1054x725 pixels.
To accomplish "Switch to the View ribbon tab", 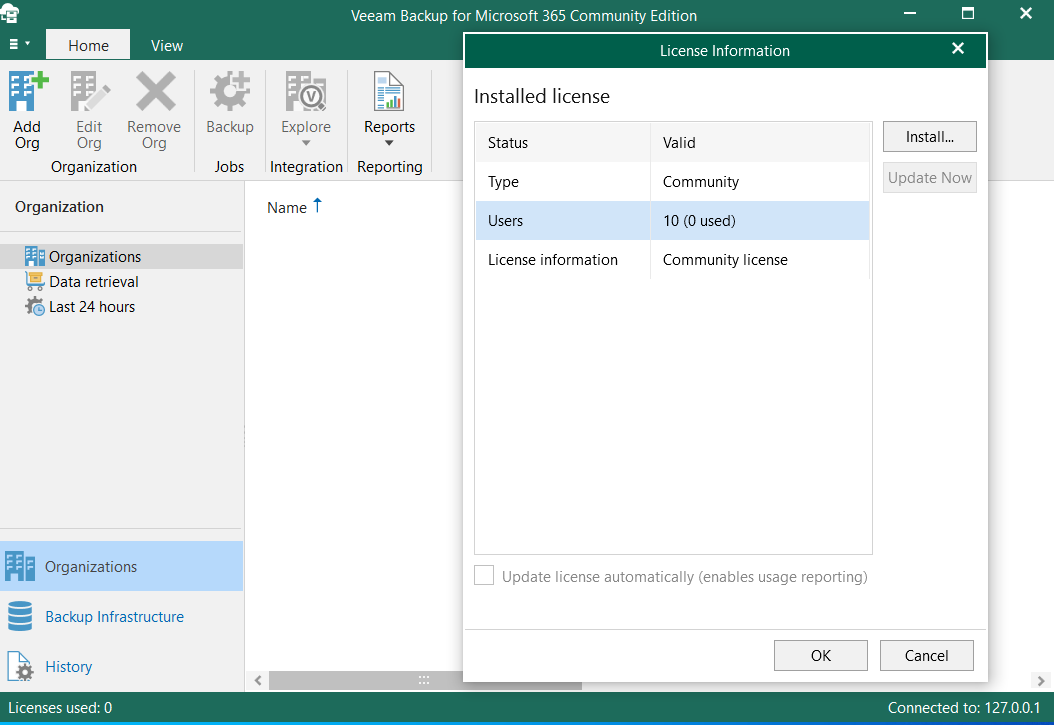I will coord(167,45).
